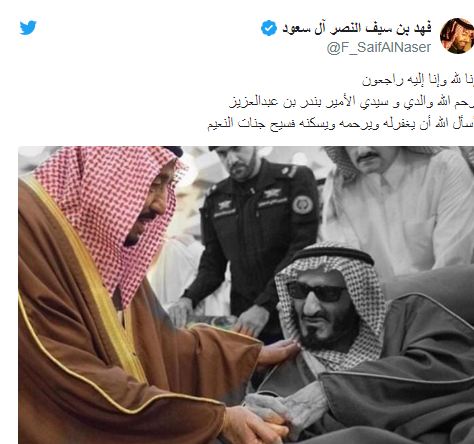Click the @F_SaifAlNaser handle
The height and width of the screenshot is (444, 474).
379,48
